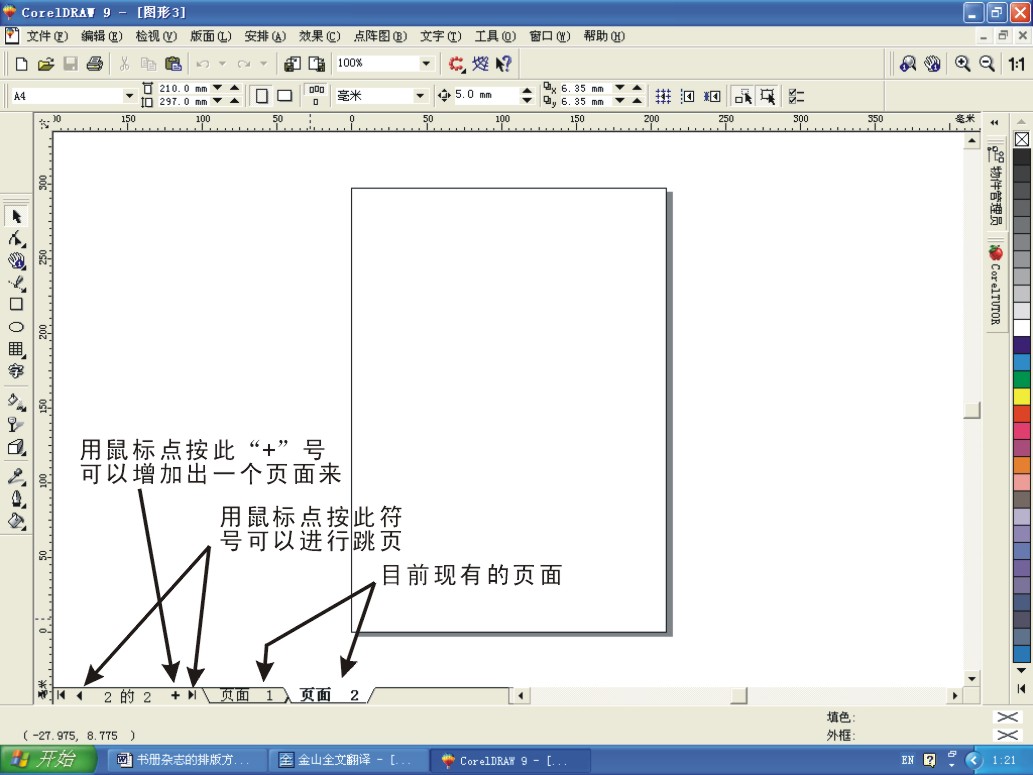This screenshot has width=1033, height=775.
Task: Click the What's This help pointer icon
Action: (504, 64)
